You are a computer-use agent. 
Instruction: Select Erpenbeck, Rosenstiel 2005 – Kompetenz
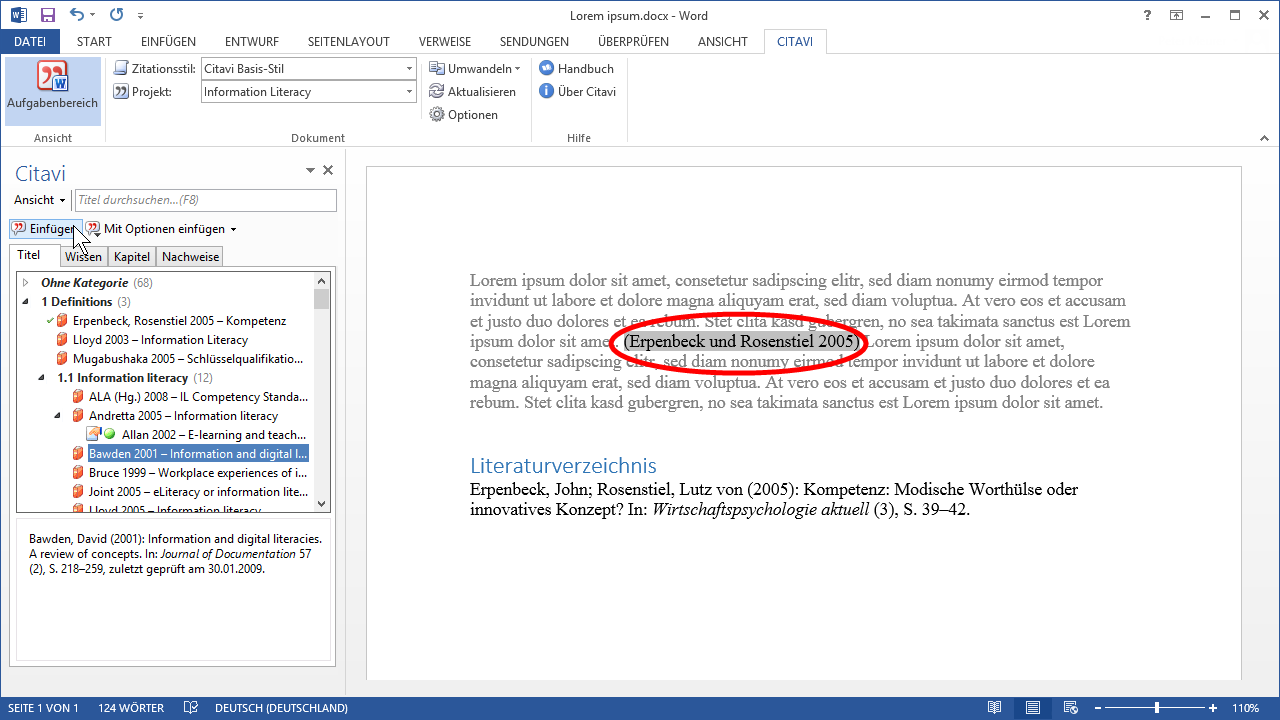(x=179, y=321)
